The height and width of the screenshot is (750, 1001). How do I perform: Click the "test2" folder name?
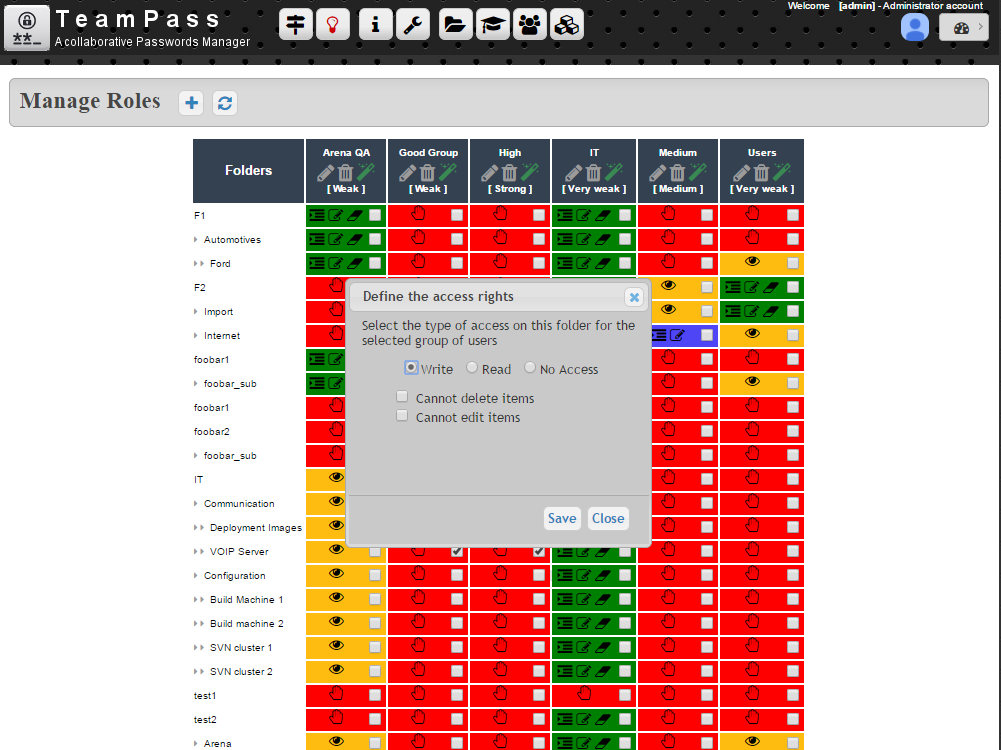[x=205, y=720]
